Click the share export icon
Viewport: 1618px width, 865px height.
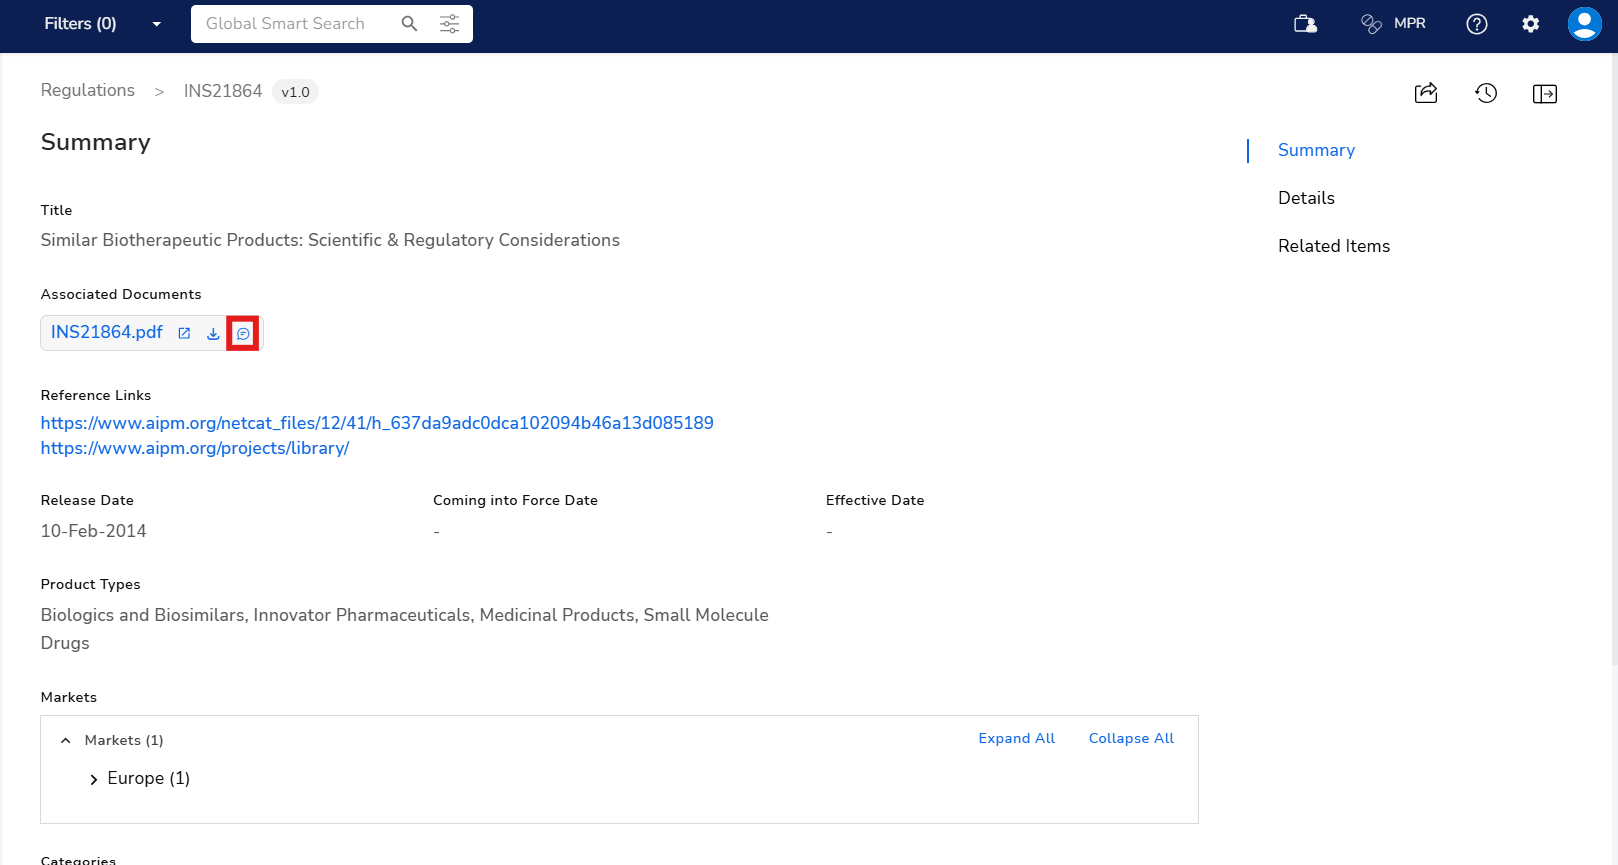click(1426, 93)
